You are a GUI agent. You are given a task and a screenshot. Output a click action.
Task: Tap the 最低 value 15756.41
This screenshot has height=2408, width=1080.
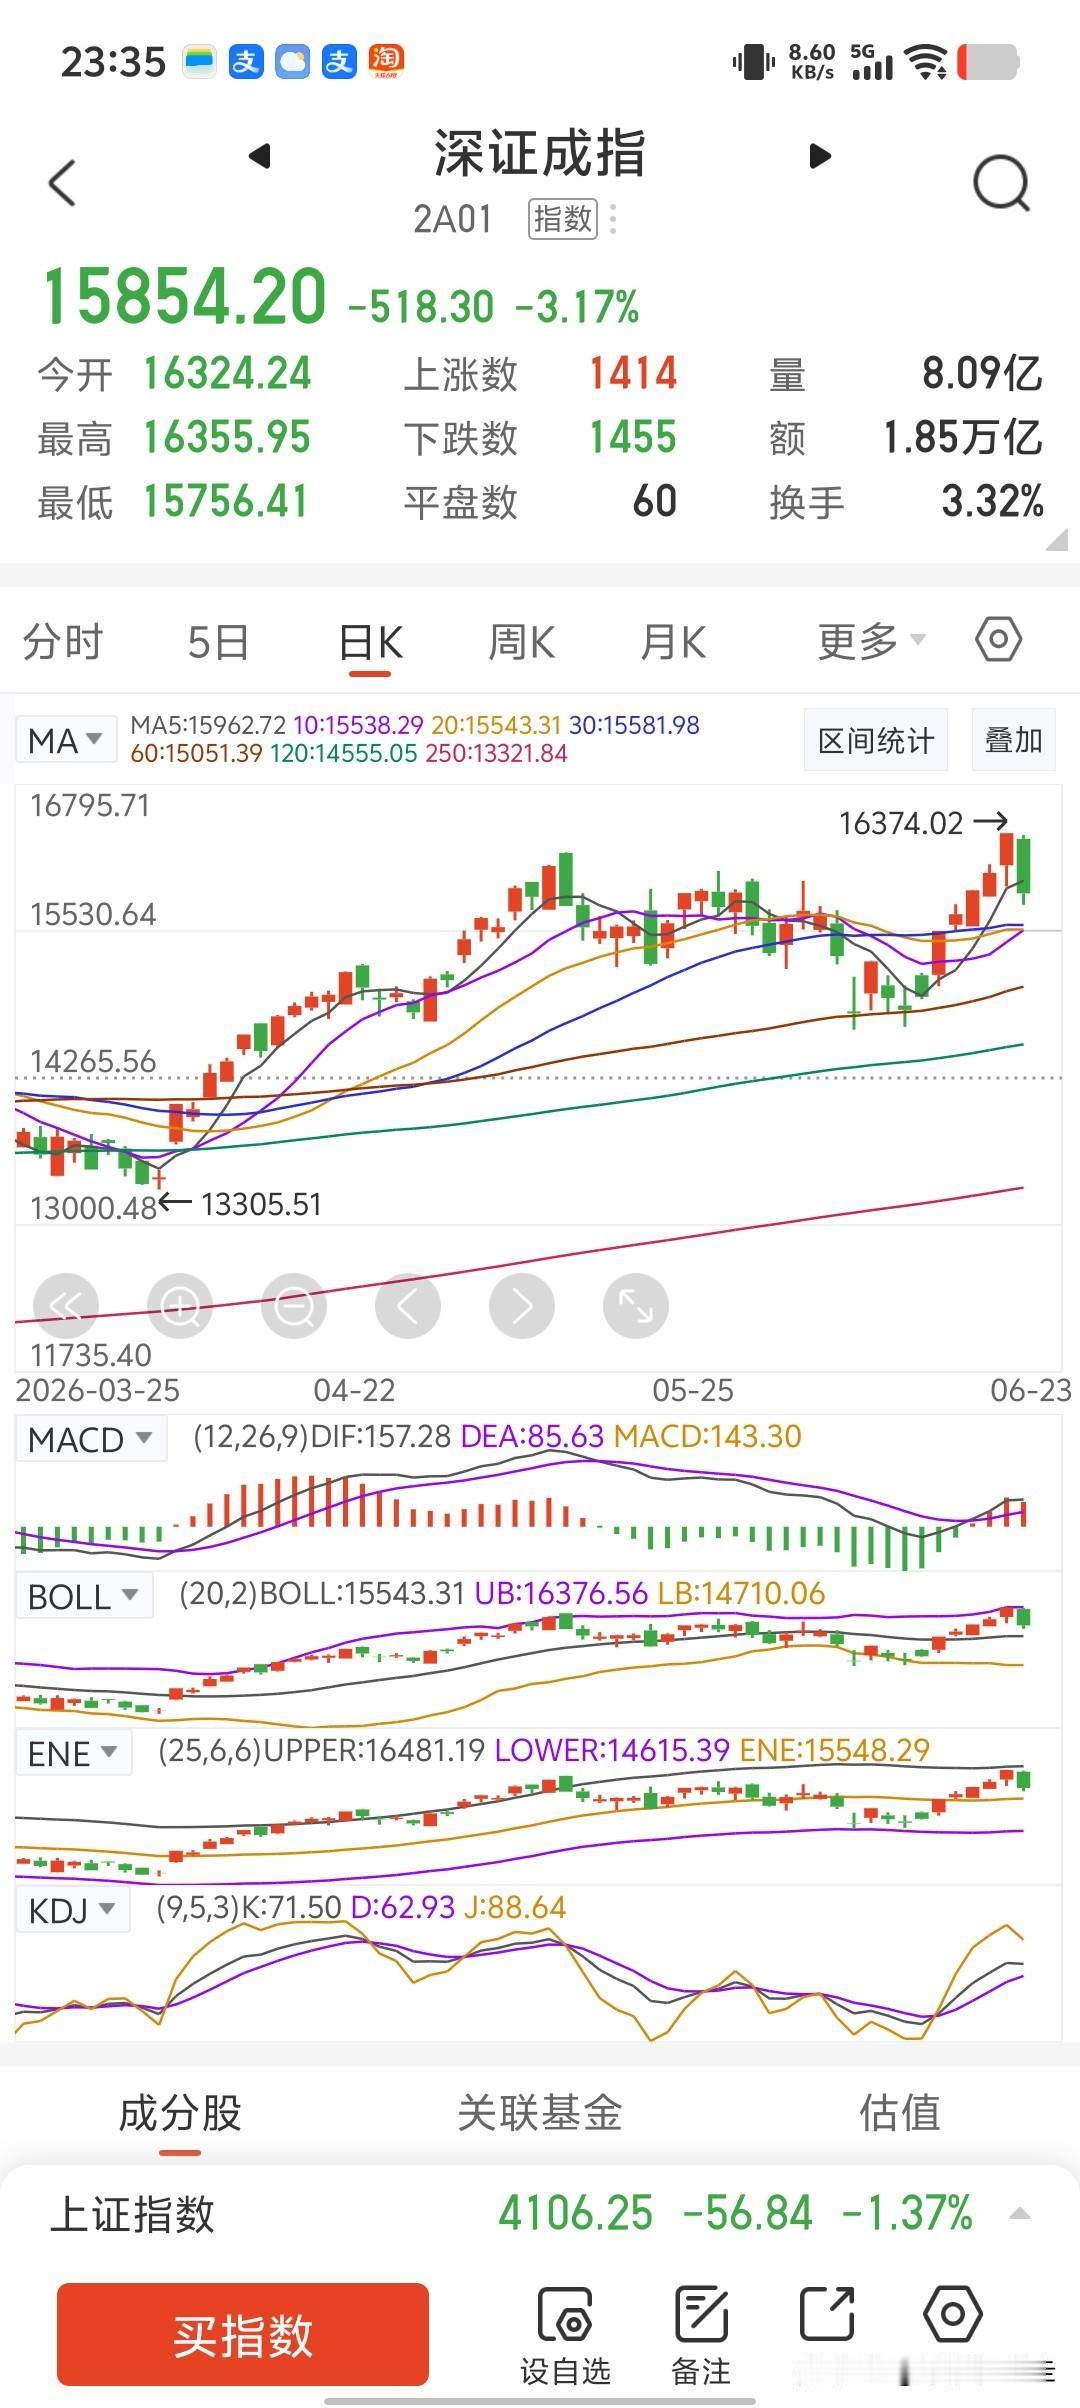pos(225,501)
